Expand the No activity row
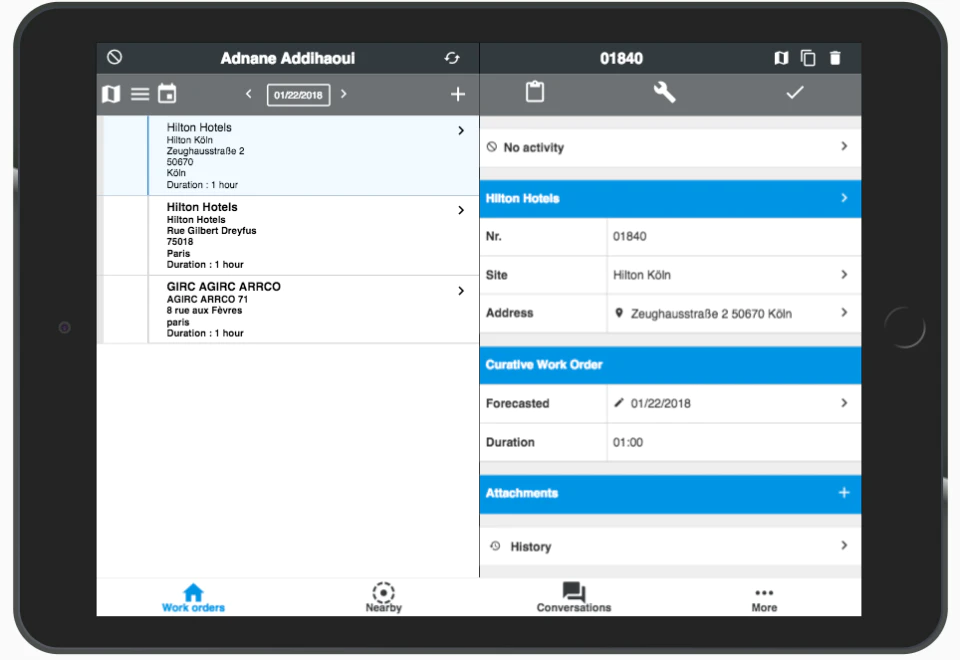960x660 pixels. click(670, 148)
